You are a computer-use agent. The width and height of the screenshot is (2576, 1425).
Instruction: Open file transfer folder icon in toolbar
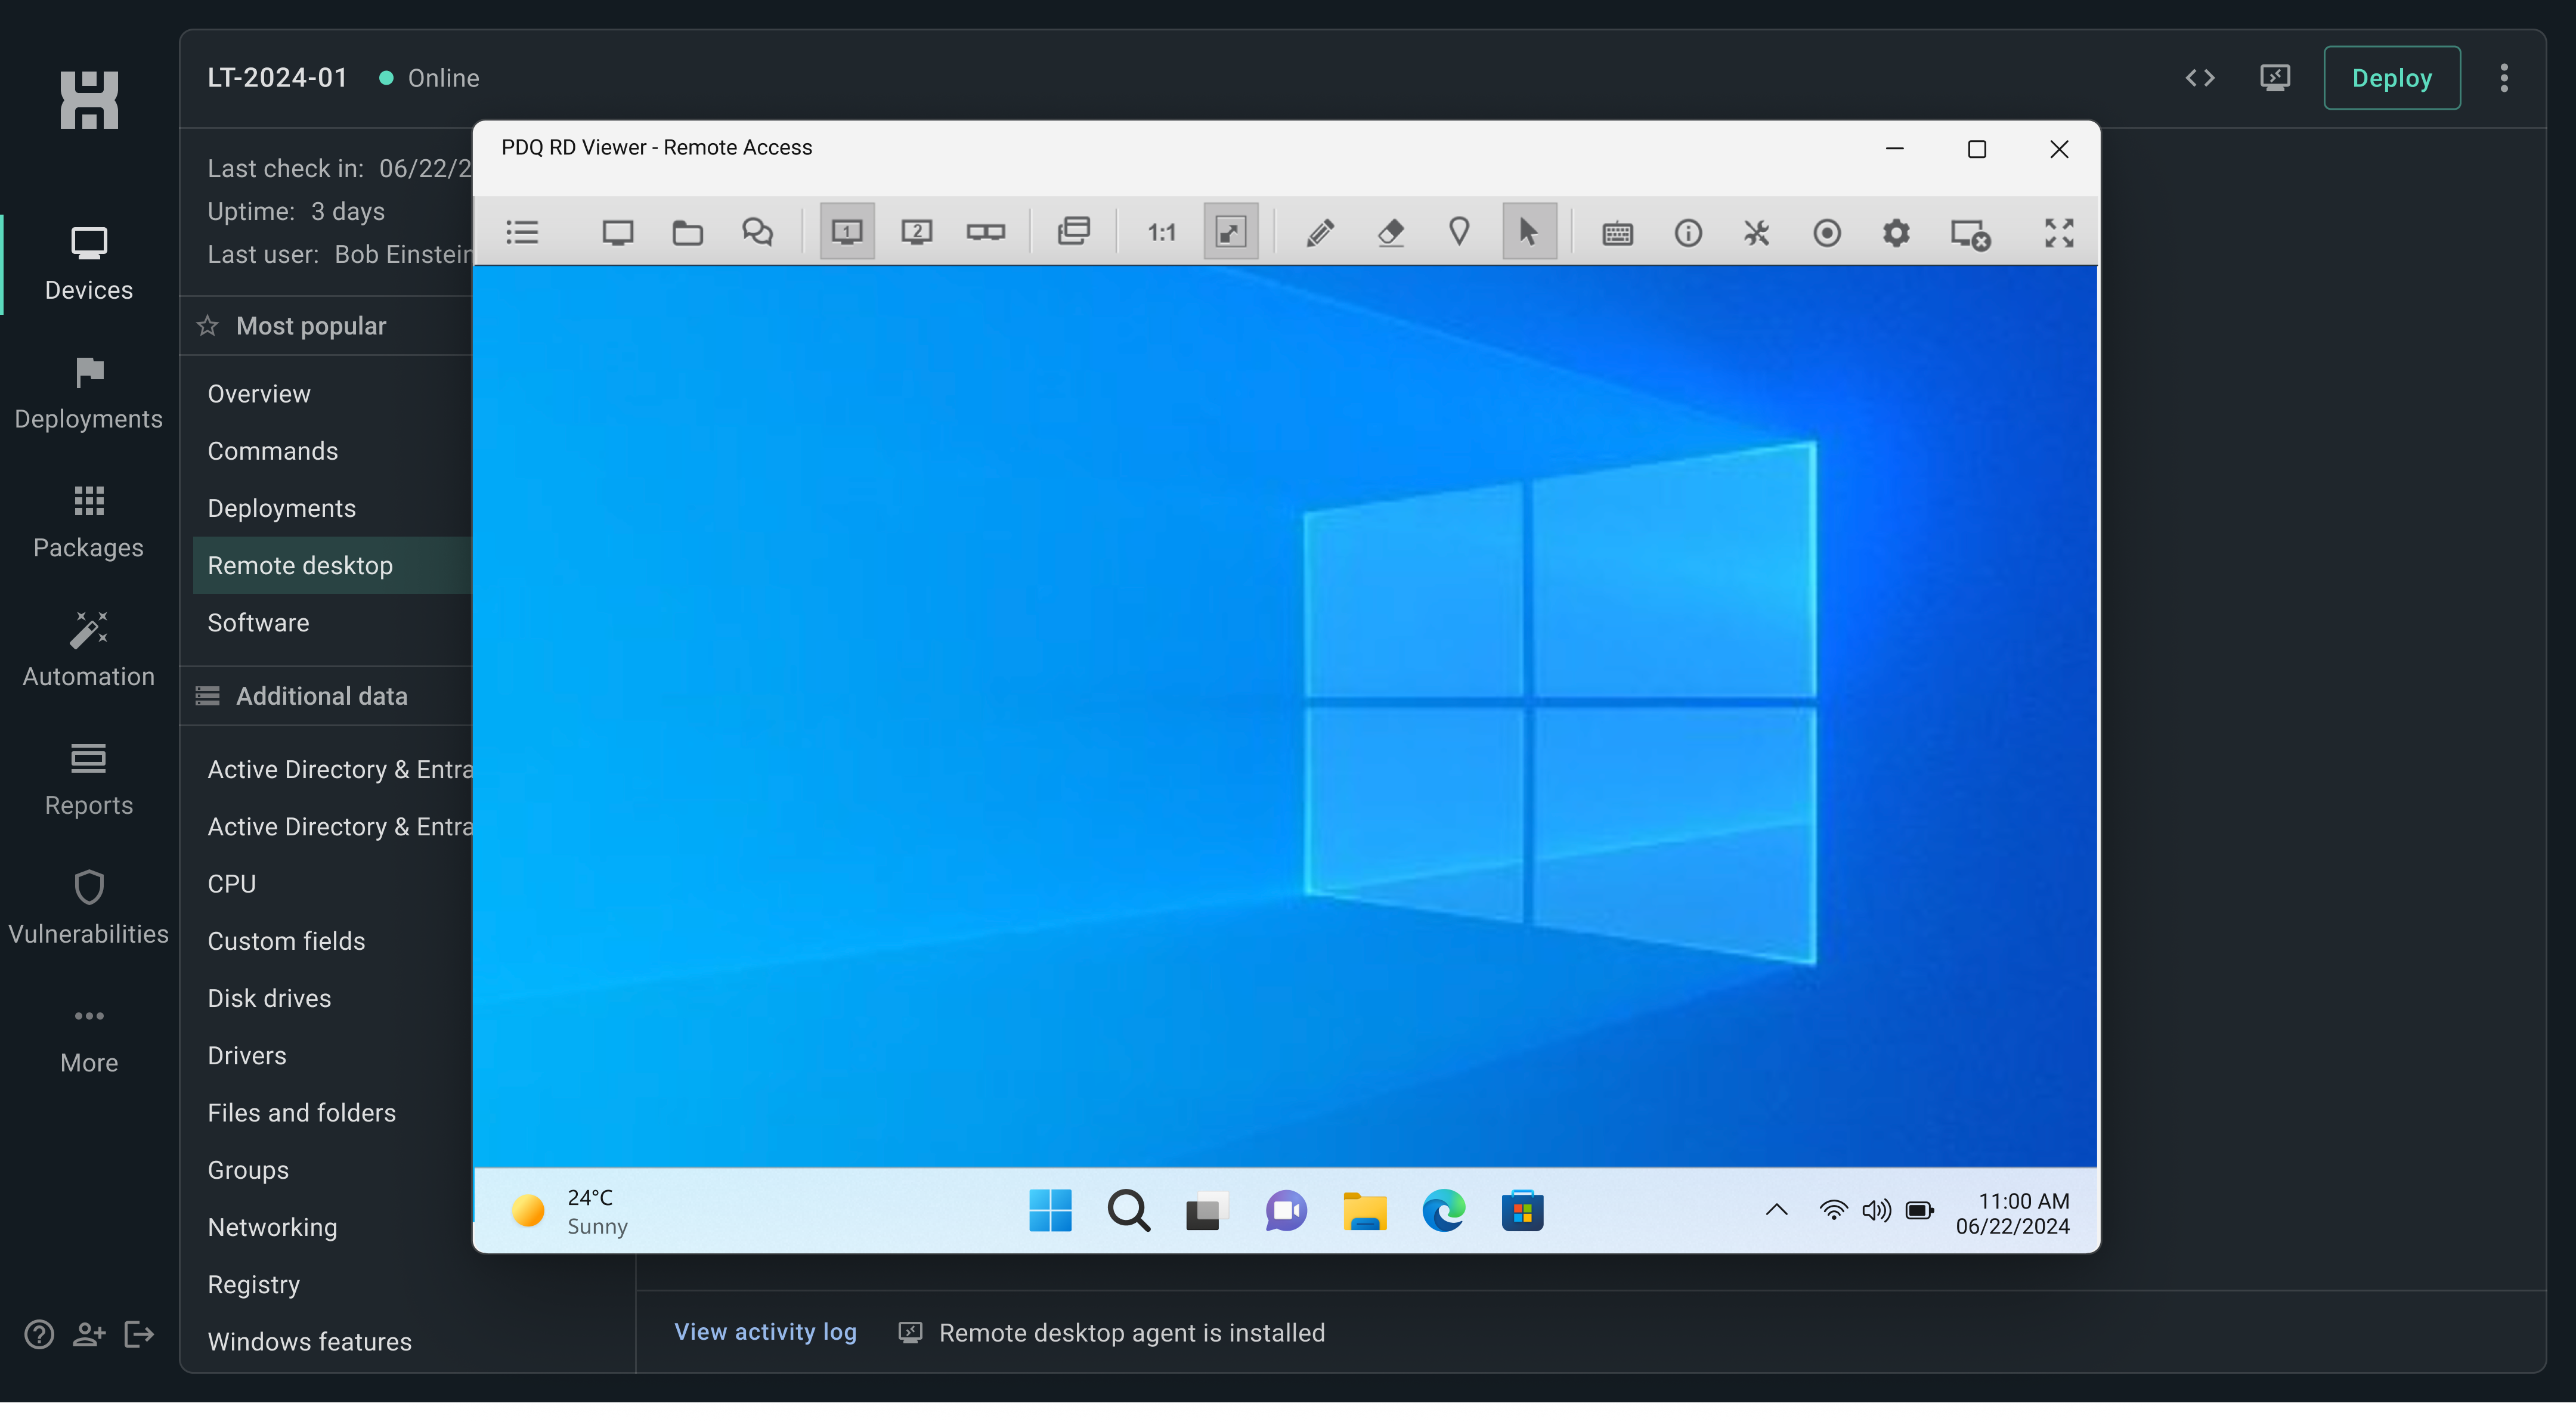687,233
